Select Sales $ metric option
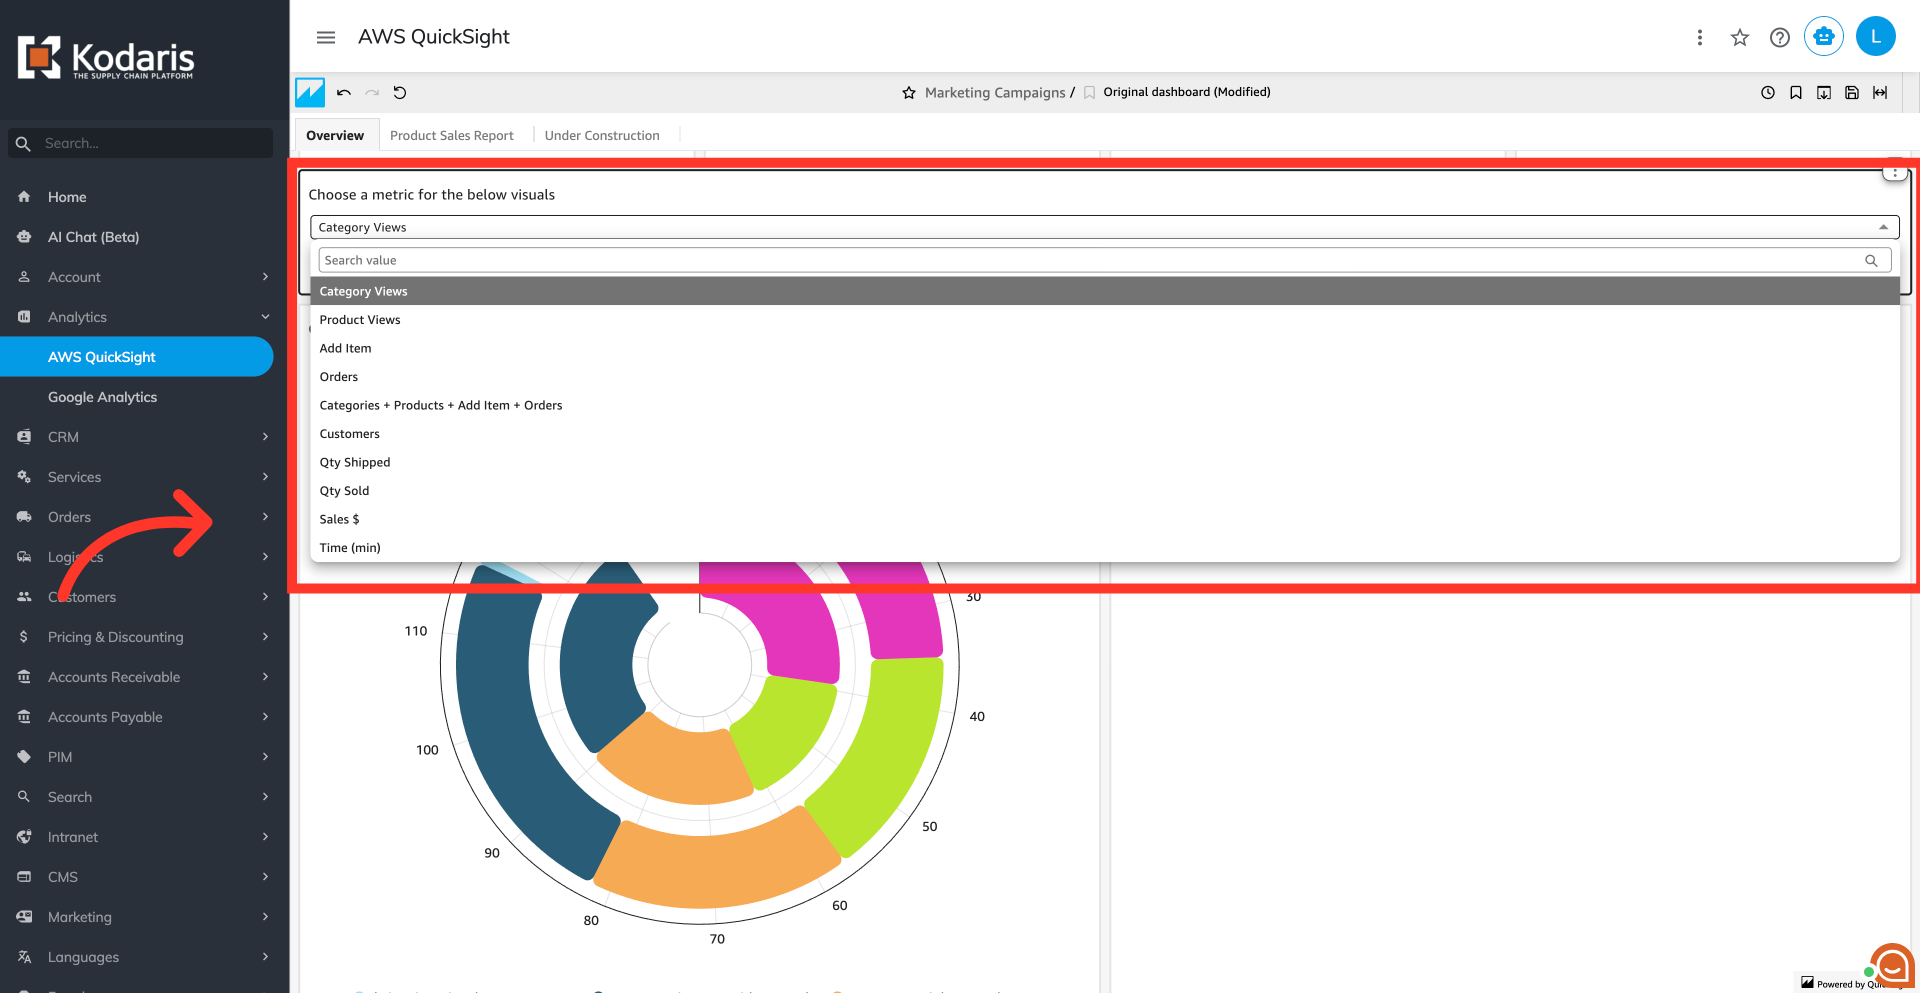 coord(1104,519)
